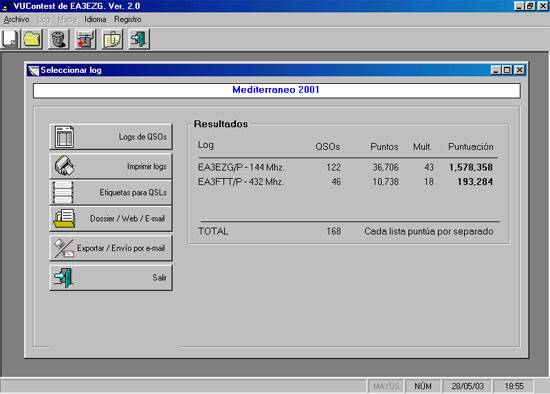Close the Seleccionar log window

pyautogui.click(x=519, y=70)
